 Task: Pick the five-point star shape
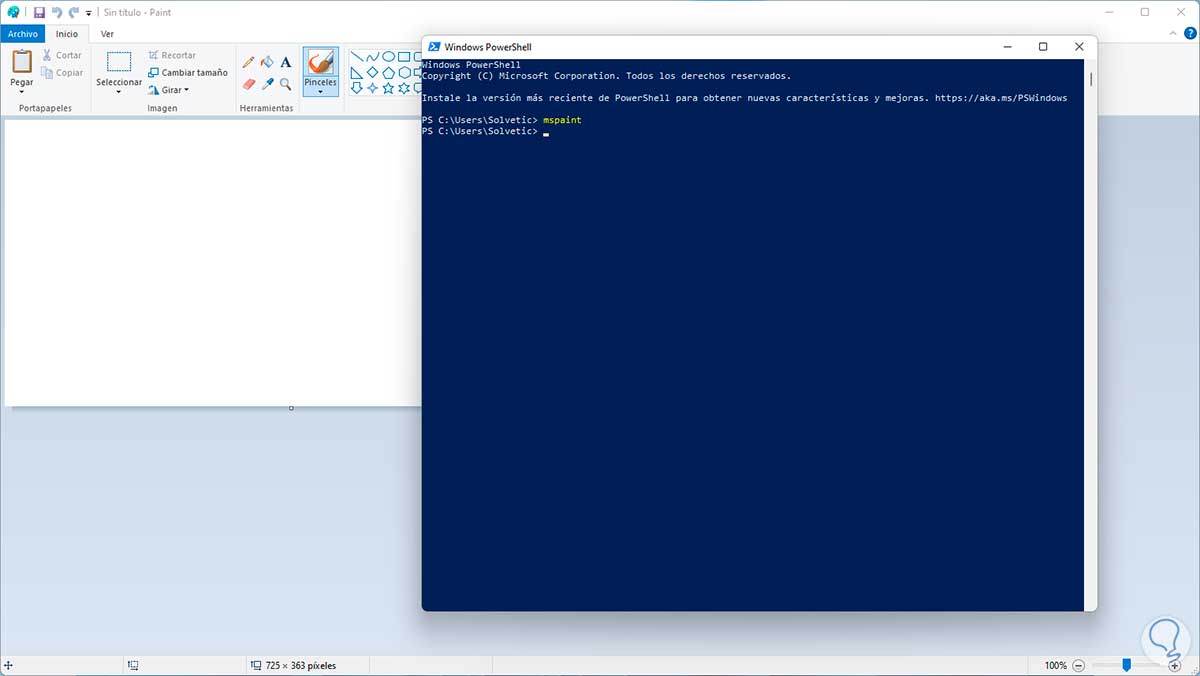point(389,88)
